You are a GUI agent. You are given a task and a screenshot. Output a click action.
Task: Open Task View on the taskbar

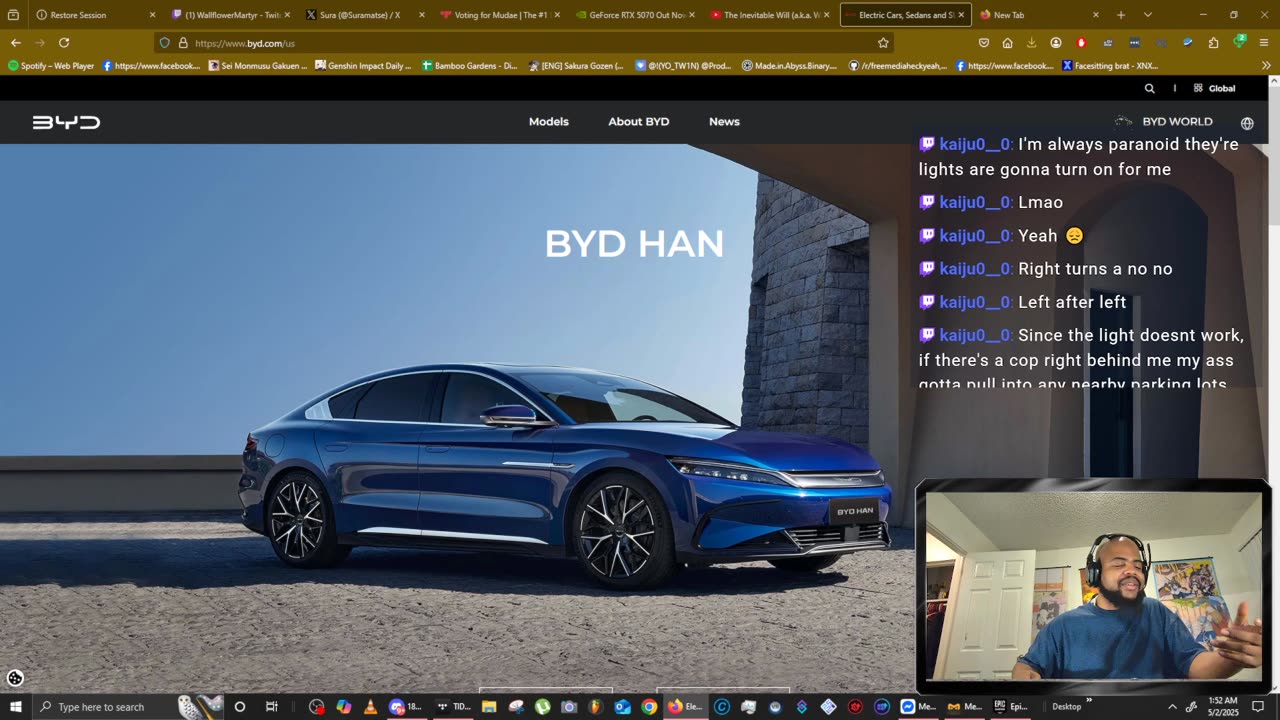271,707
